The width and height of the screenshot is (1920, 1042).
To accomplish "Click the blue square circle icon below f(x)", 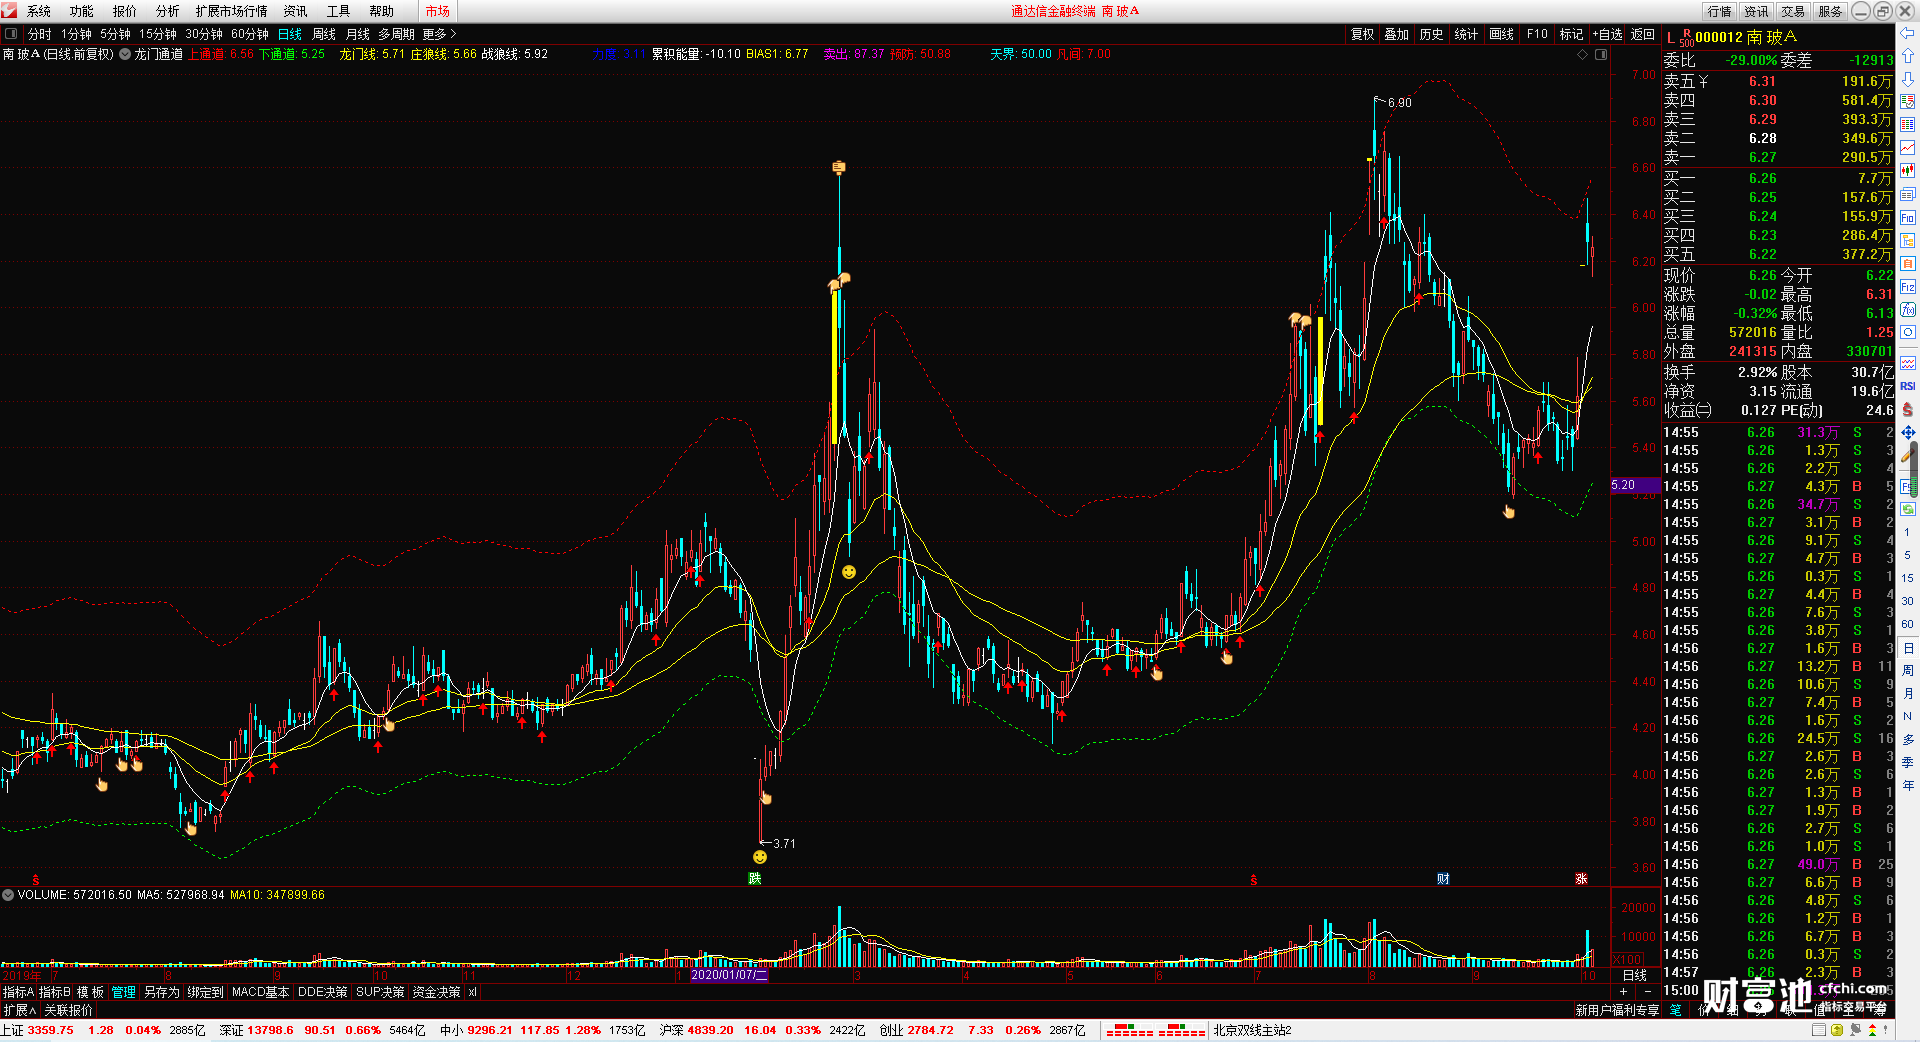I will (x=1908, y=333).
